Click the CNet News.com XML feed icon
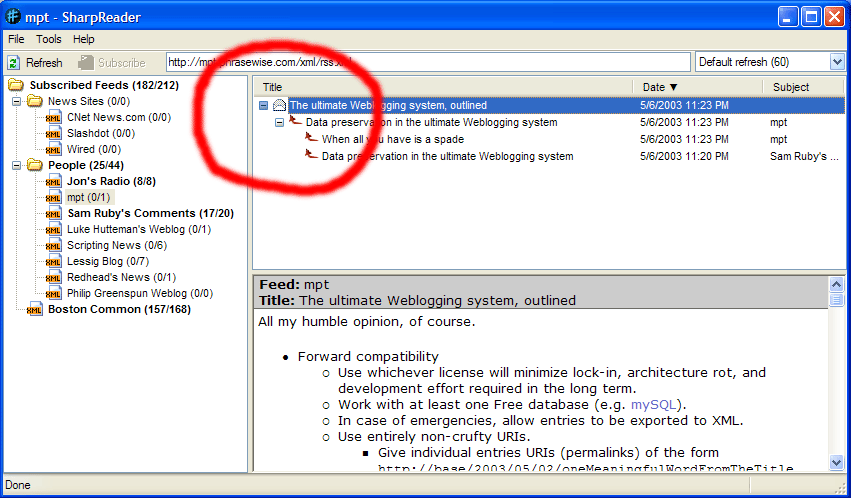Viewport: 851px width, 498px height. click(x=53, y=118)
